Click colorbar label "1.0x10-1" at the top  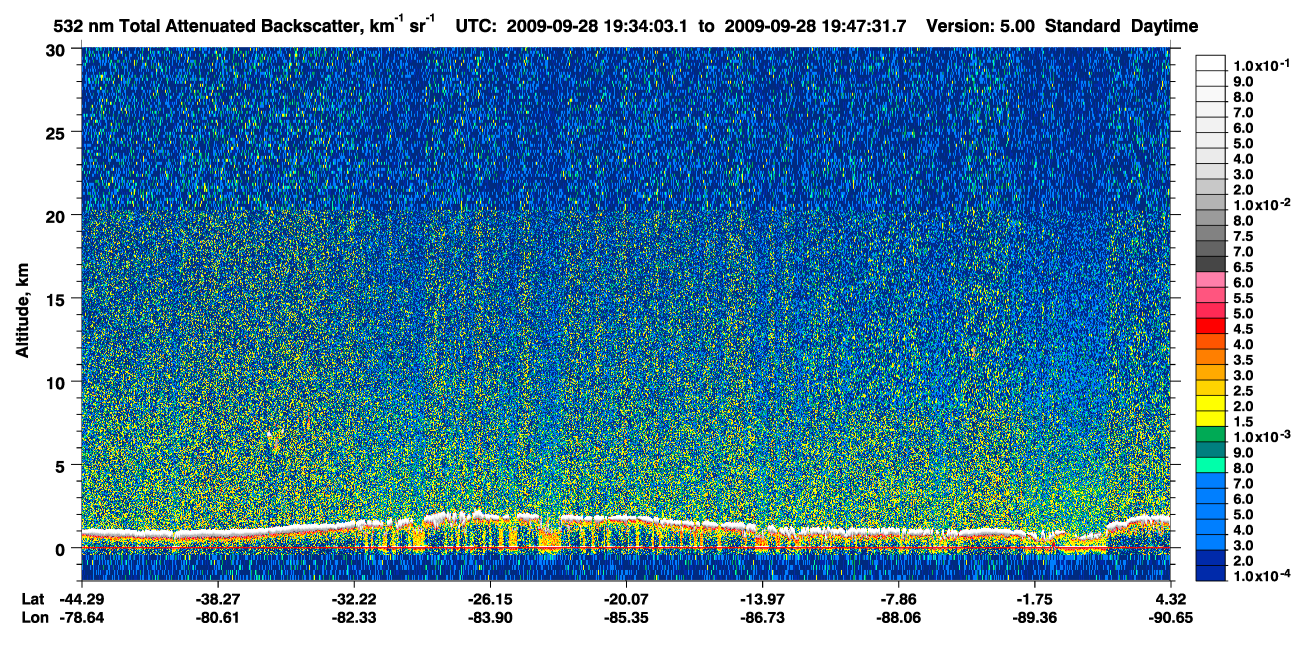[x=1261, y=63]
